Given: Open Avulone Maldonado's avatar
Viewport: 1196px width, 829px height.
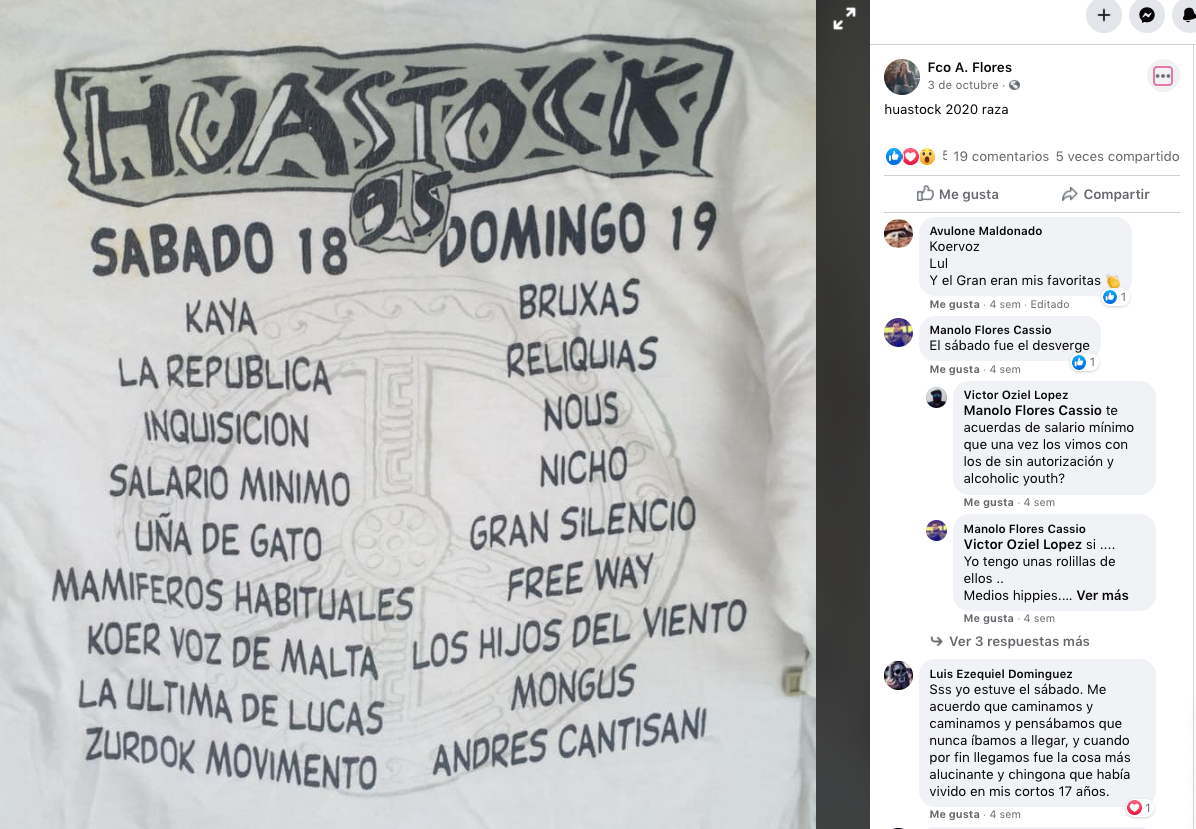Looking at the screenshot, I should [899, 233].
